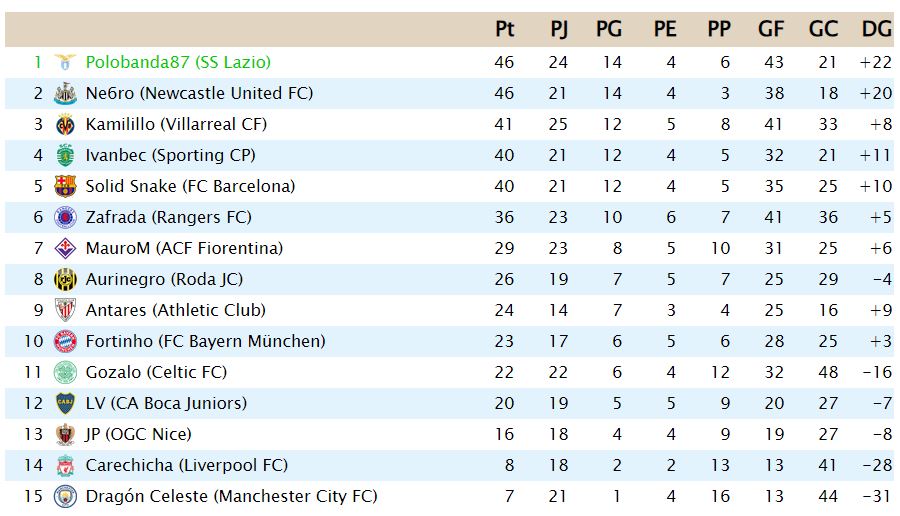
Task: Click the Manchester City crest icon
Action: (65, 496)
